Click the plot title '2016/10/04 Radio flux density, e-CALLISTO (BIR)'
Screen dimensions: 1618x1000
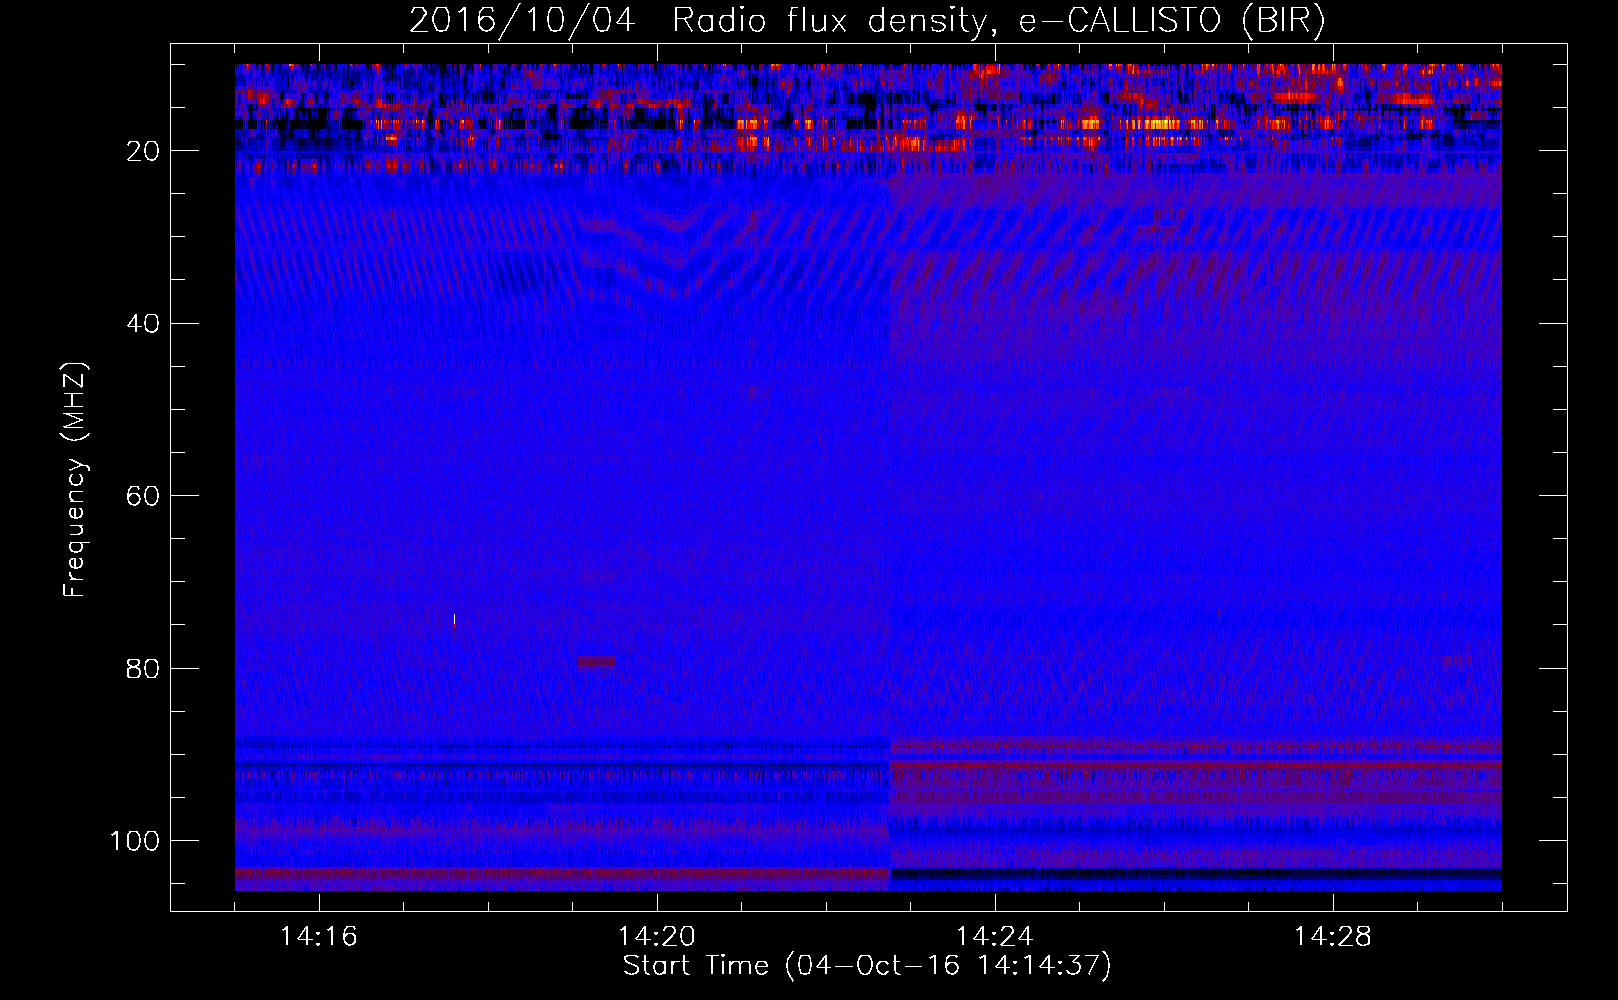867,20
